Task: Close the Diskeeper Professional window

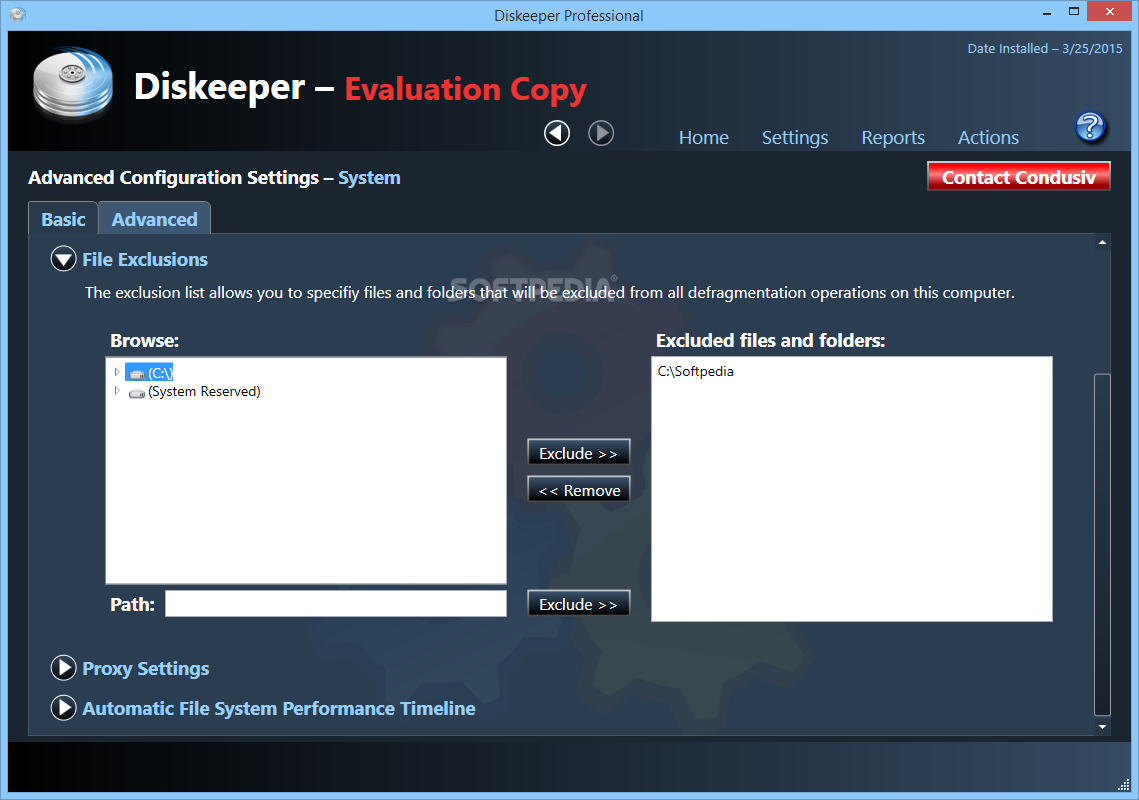Action: [1109, 12]
